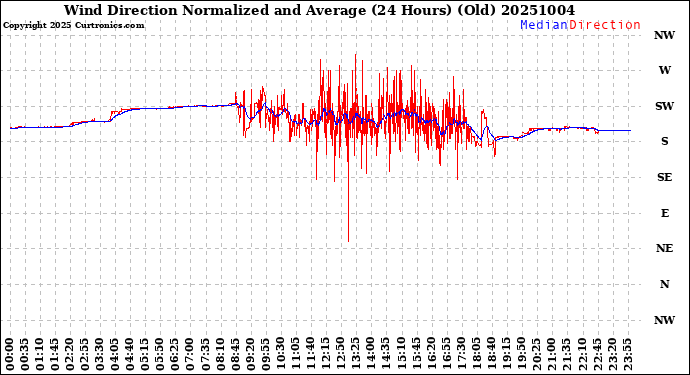
Task: Click the '01:10' time axis label
Action: [40, 355]
